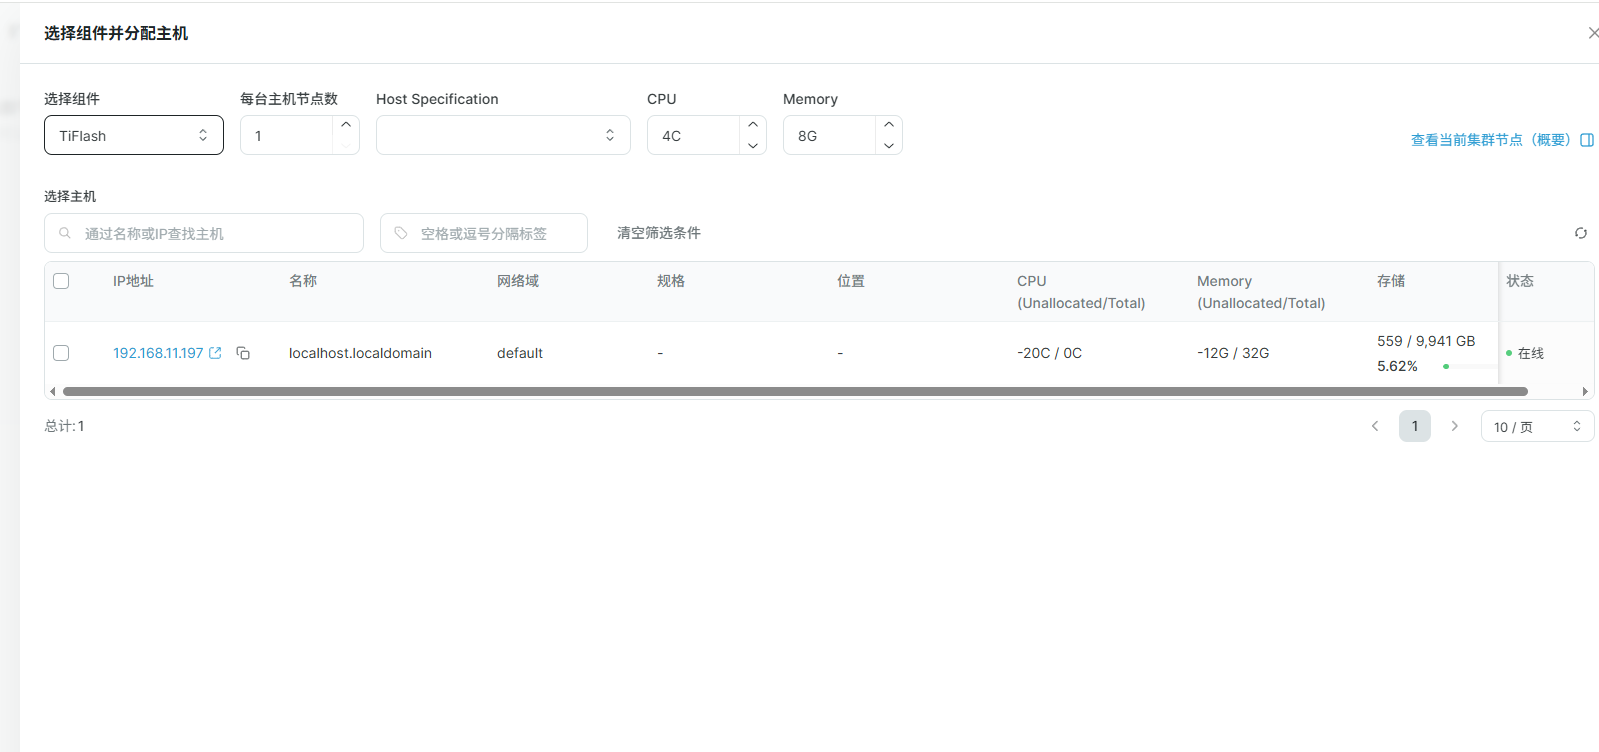Check the localhost.localdomain host row checkbox
This screenshot has height=752, width=1599.
point(61,353)
